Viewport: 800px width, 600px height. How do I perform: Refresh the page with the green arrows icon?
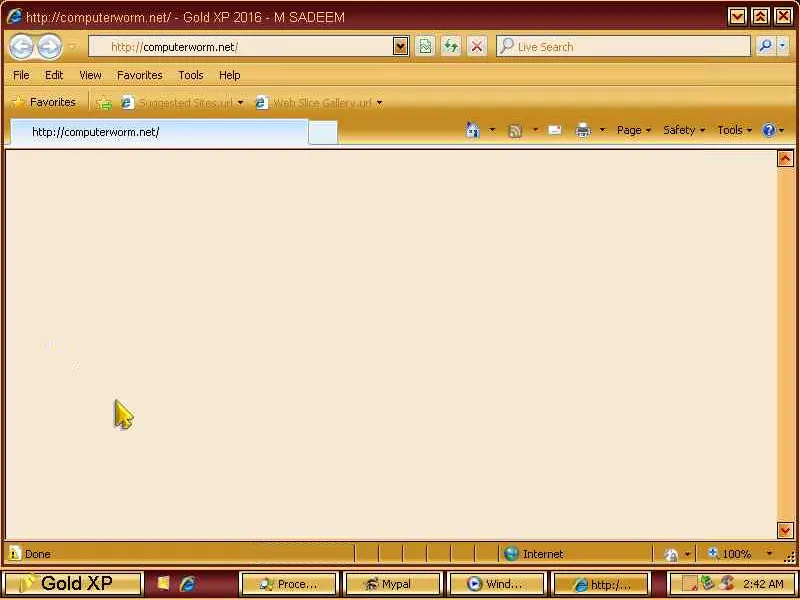(451, 47)
